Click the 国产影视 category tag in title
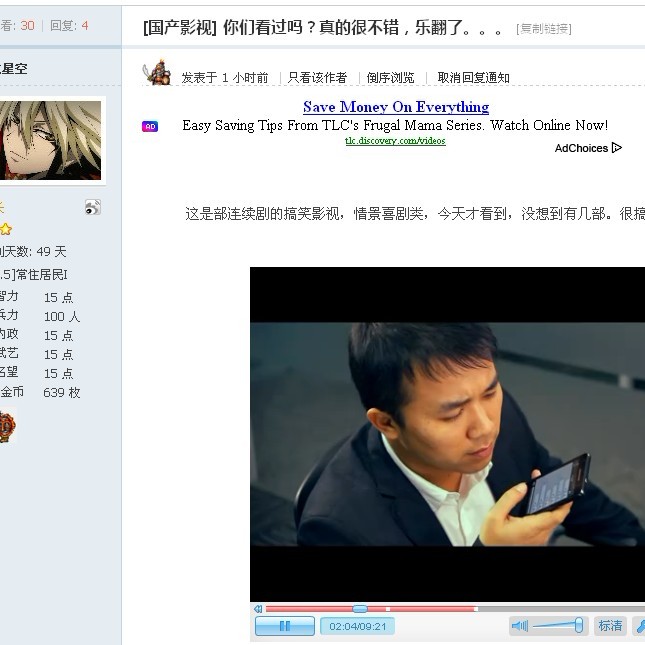This screenshot has width=645, height=645. point(180,28)
